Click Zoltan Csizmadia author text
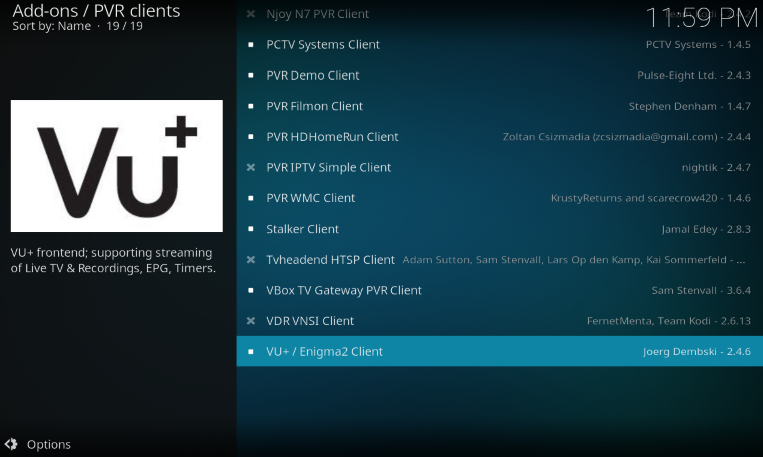Image resolution: width=763 pixels, height=457 pixels. [x=627, y=137]
